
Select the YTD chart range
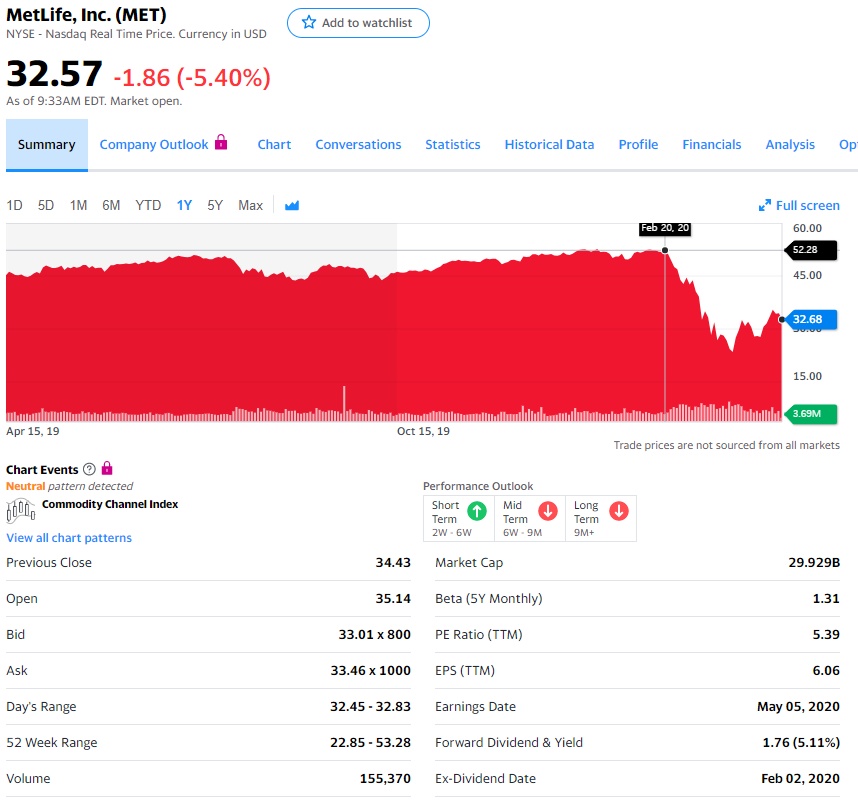click(x=148, y=205)
